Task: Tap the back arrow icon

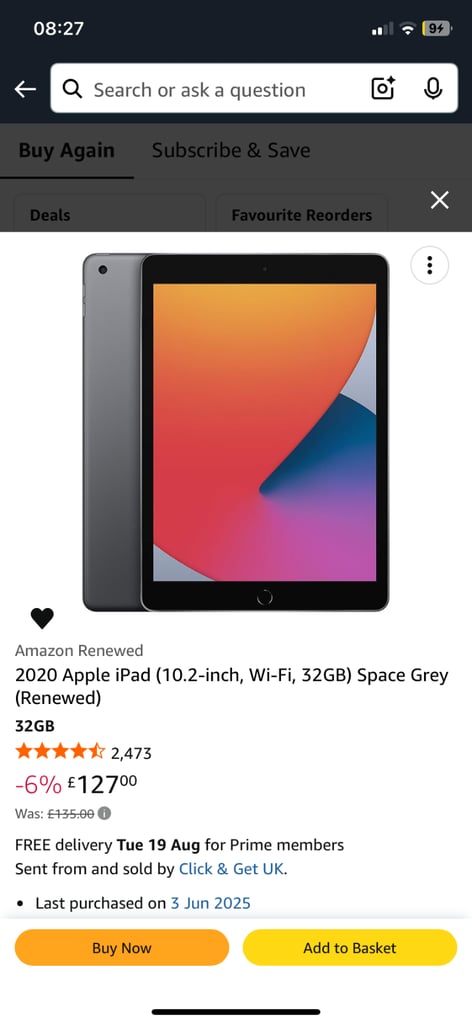Action: click(x=25, y=89)
